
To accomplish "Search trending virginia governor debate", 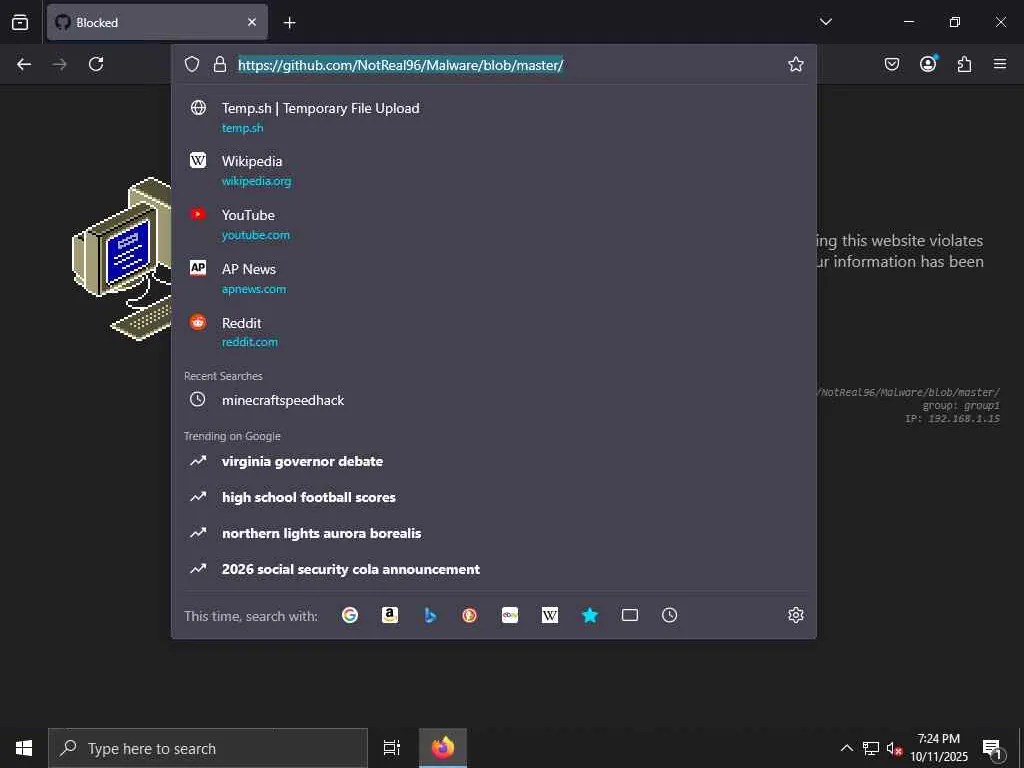I will 494,461.
